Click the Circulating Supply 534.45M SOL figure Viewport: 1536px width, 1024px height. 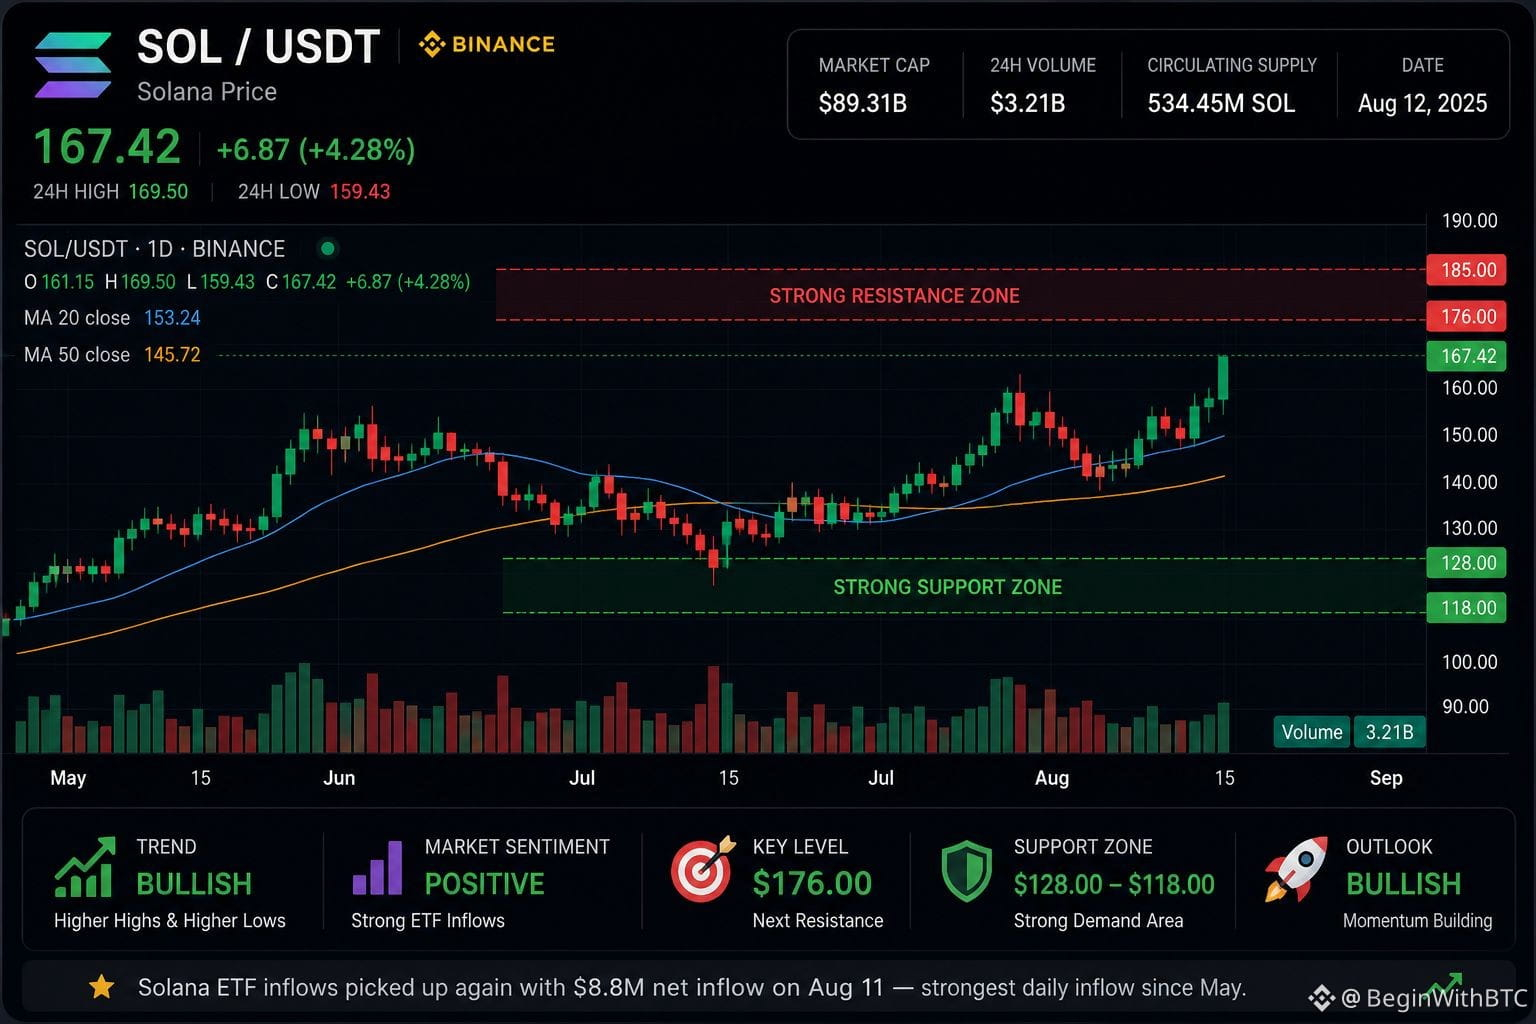pos(1221,103)
